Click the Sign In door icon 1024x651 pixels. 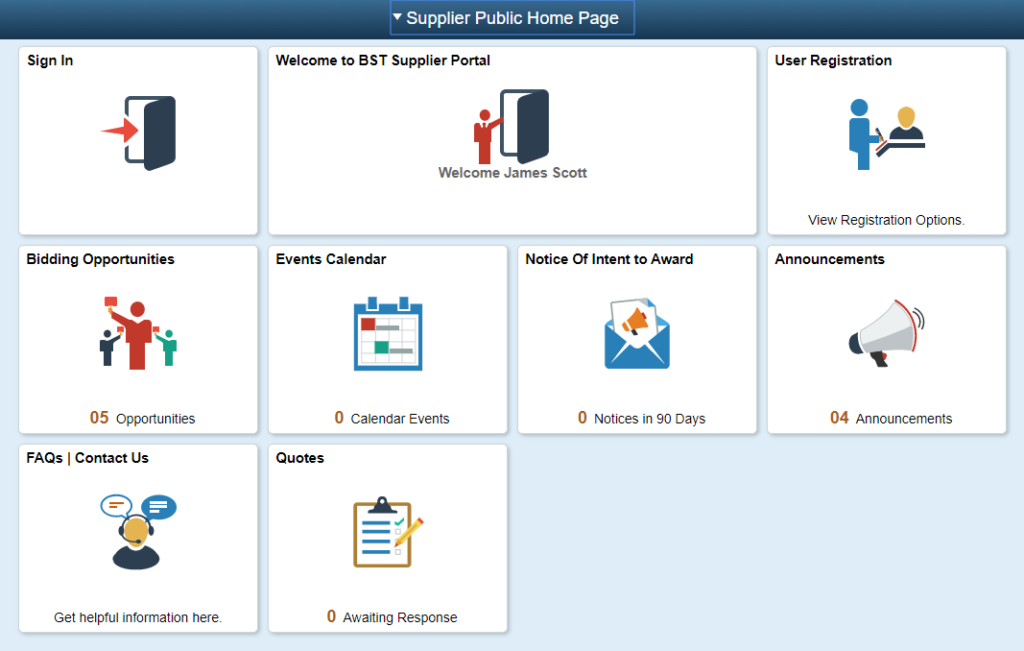pos(137,131)
